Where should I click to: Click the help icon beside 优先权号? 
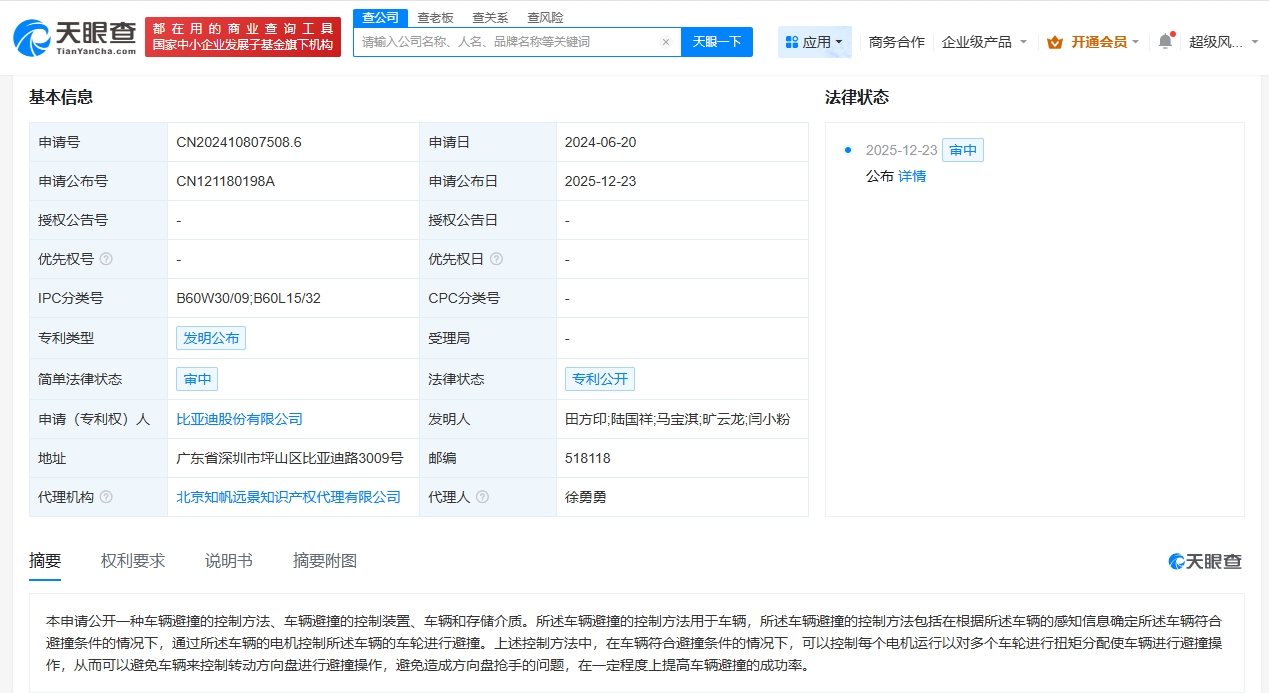[x=106, y=259]
